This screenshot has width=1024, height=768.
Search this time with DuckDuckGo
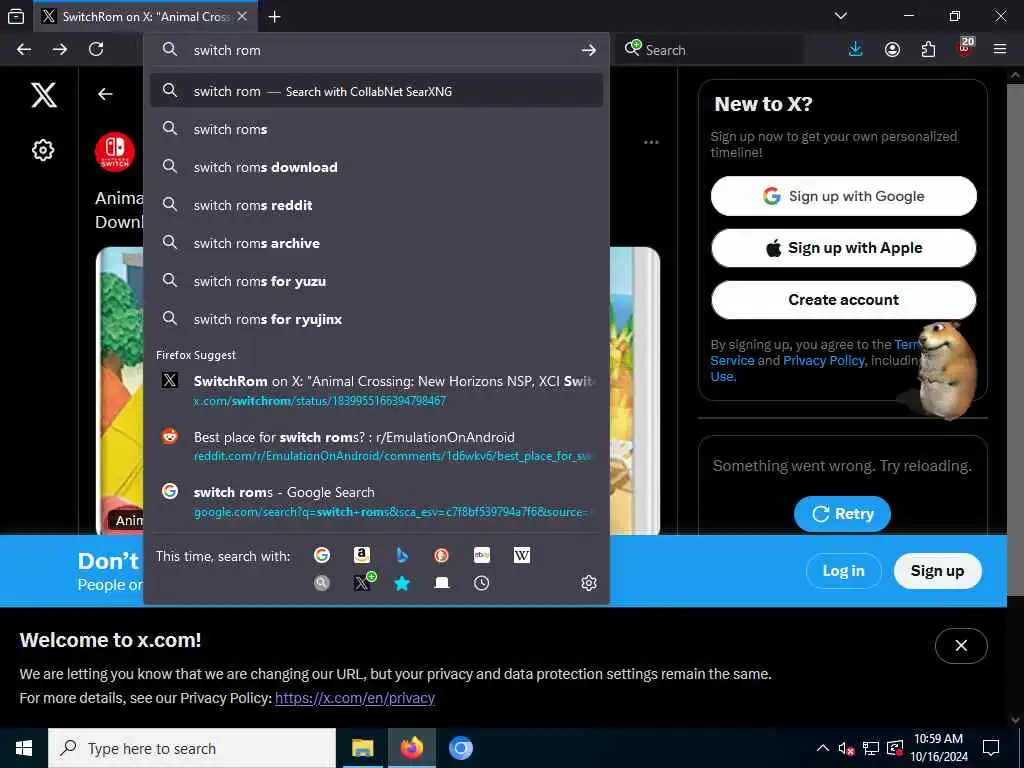(x=441, y=555)
